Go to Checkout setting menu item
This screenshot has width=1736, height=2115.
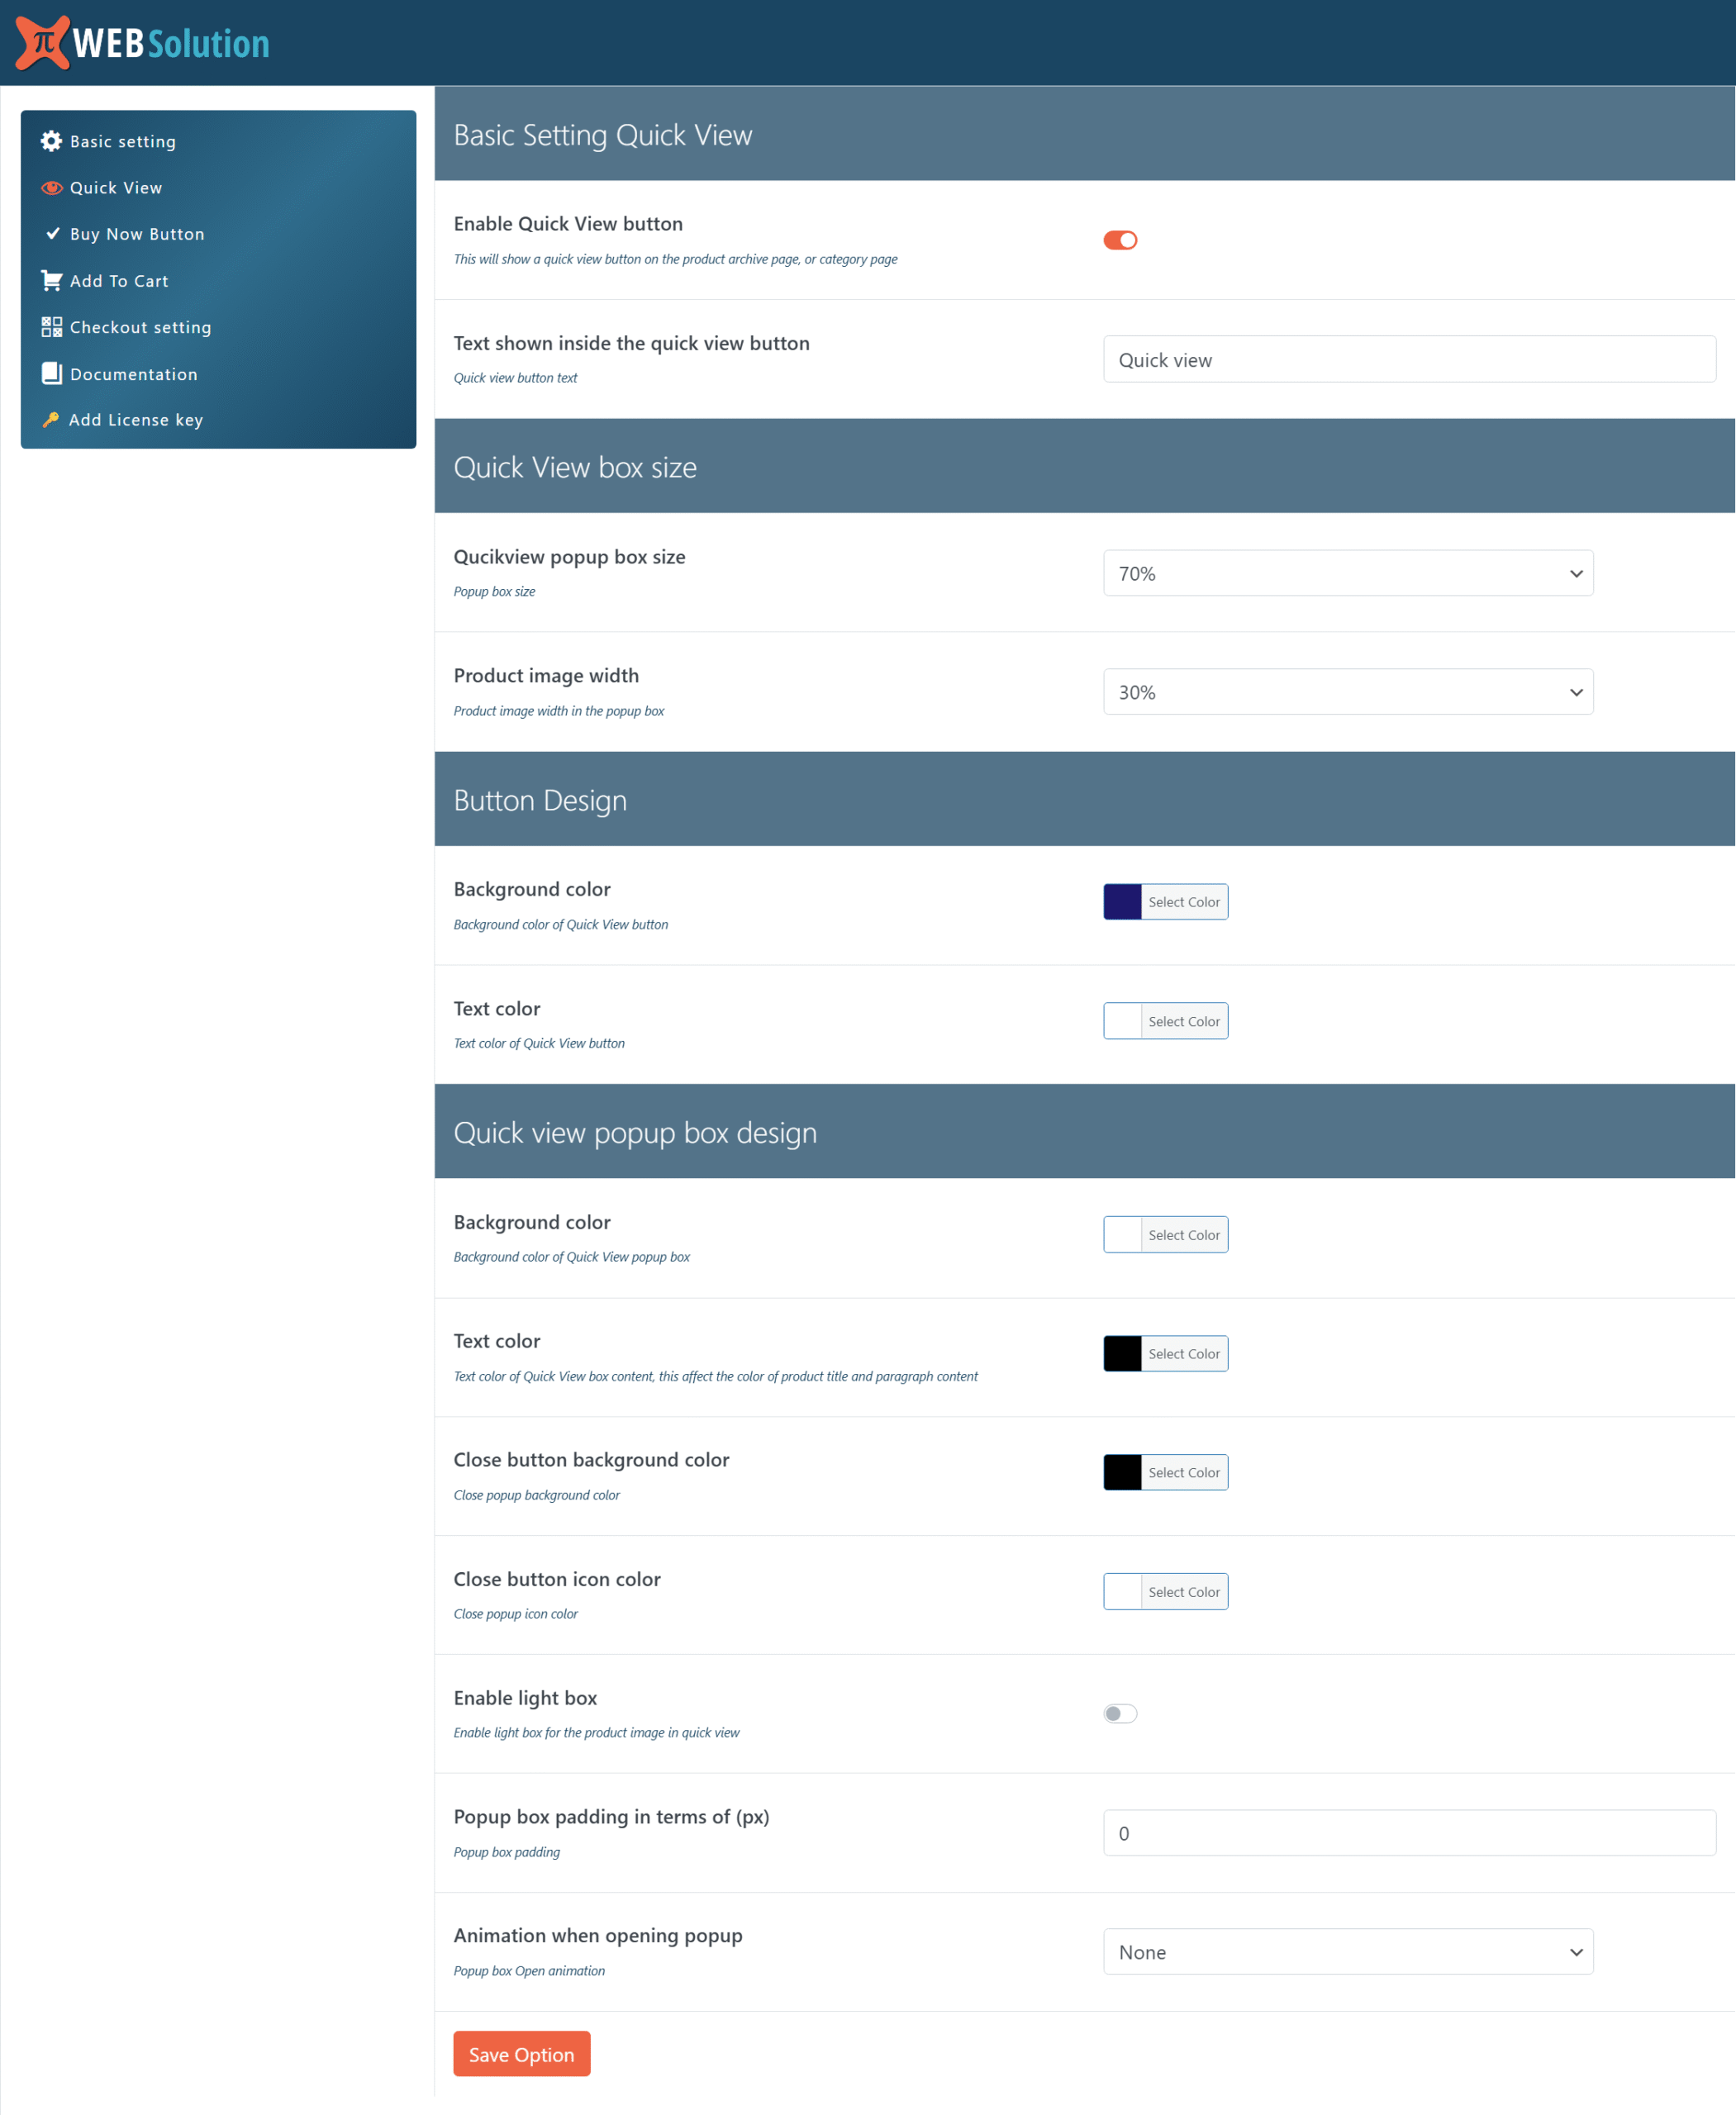tap(140, 327)
